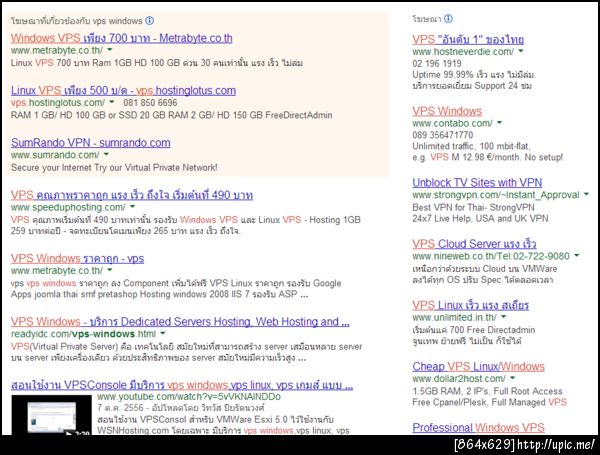
Task: Expand arrow beside www.sumrando.com/ URL
Action: [x=106, y=154]
